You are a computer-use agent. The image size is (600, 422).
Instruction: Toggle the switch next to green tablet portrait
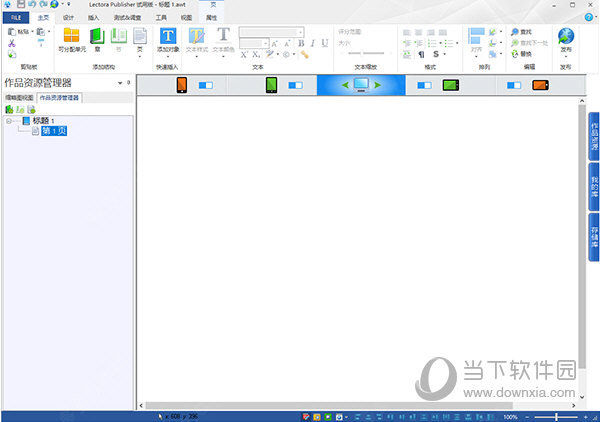(x=295, y=85)
